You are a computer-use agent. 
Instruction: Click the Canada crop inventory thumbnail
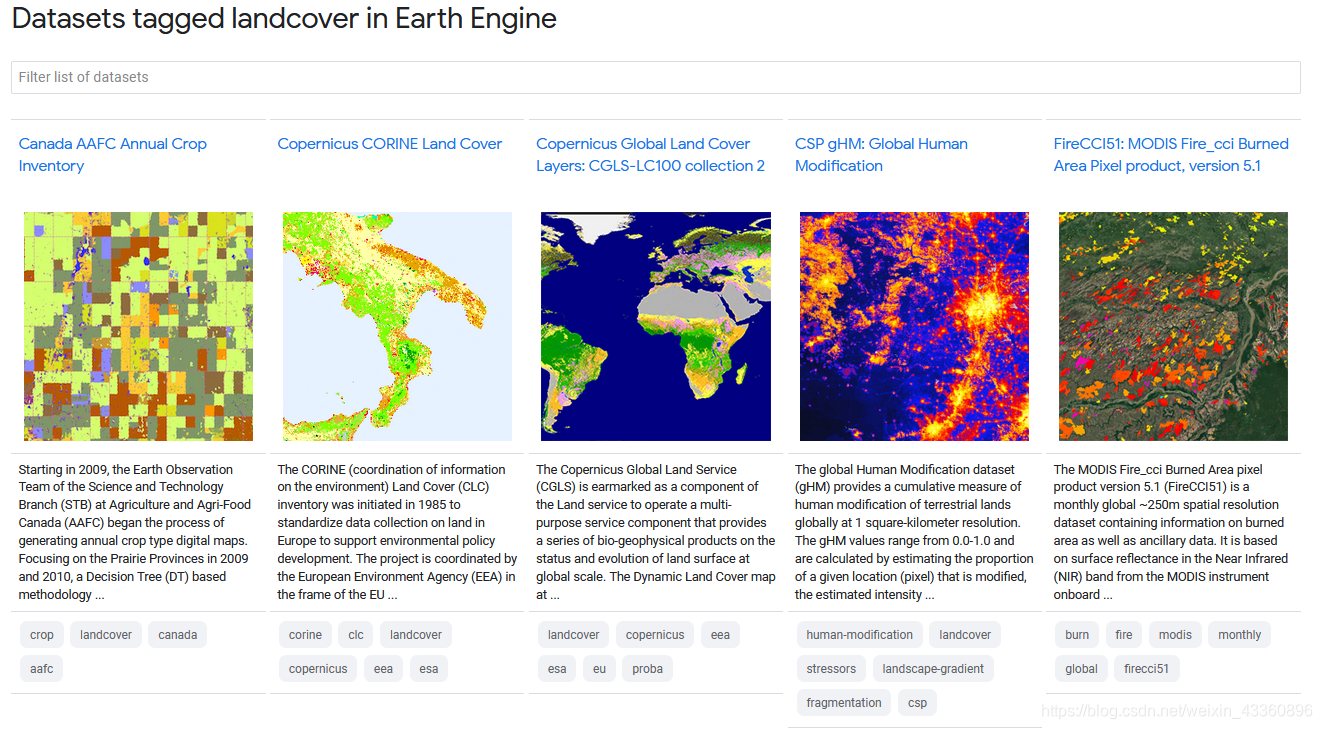(x=138, y=326)
